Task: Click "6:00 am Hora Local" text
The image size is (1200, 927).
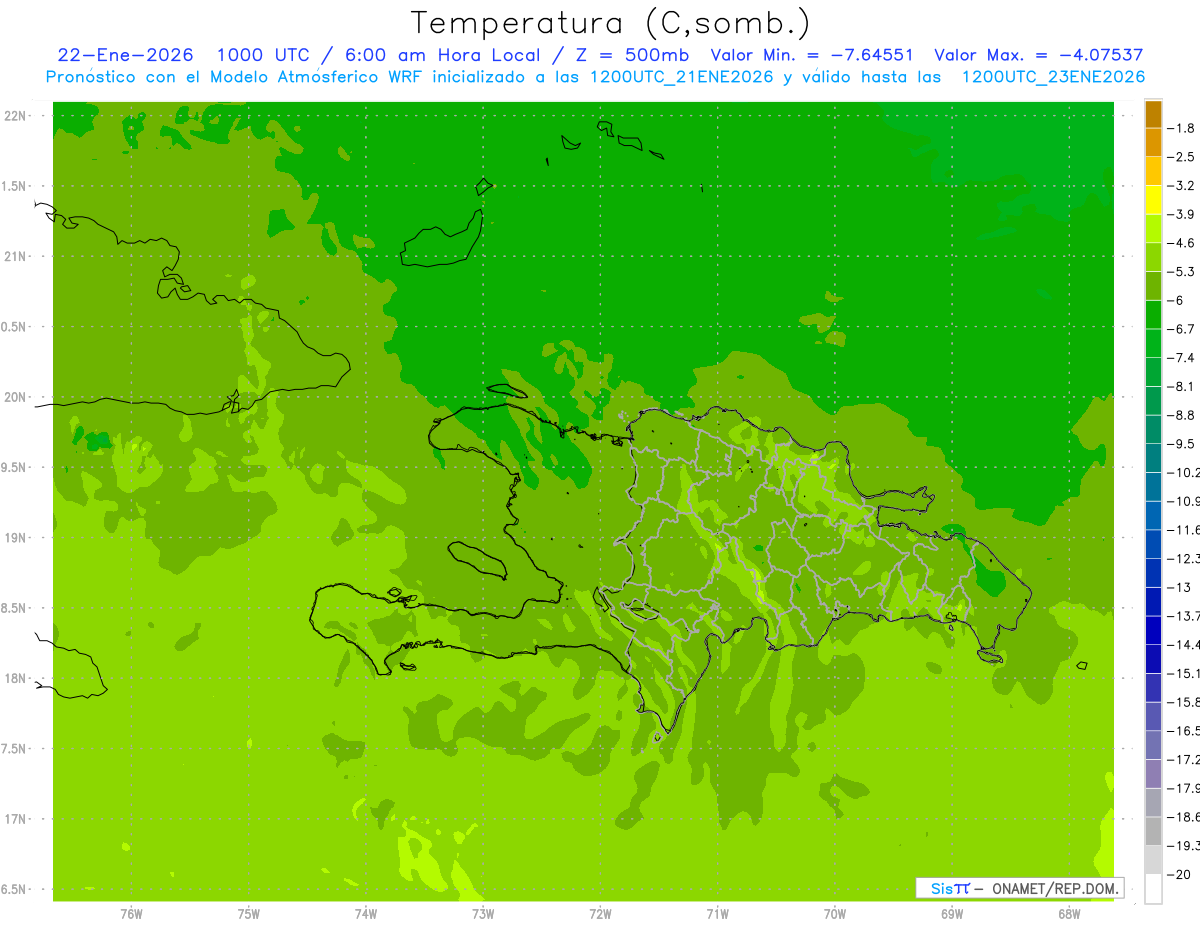Action: tap(442, 55)
